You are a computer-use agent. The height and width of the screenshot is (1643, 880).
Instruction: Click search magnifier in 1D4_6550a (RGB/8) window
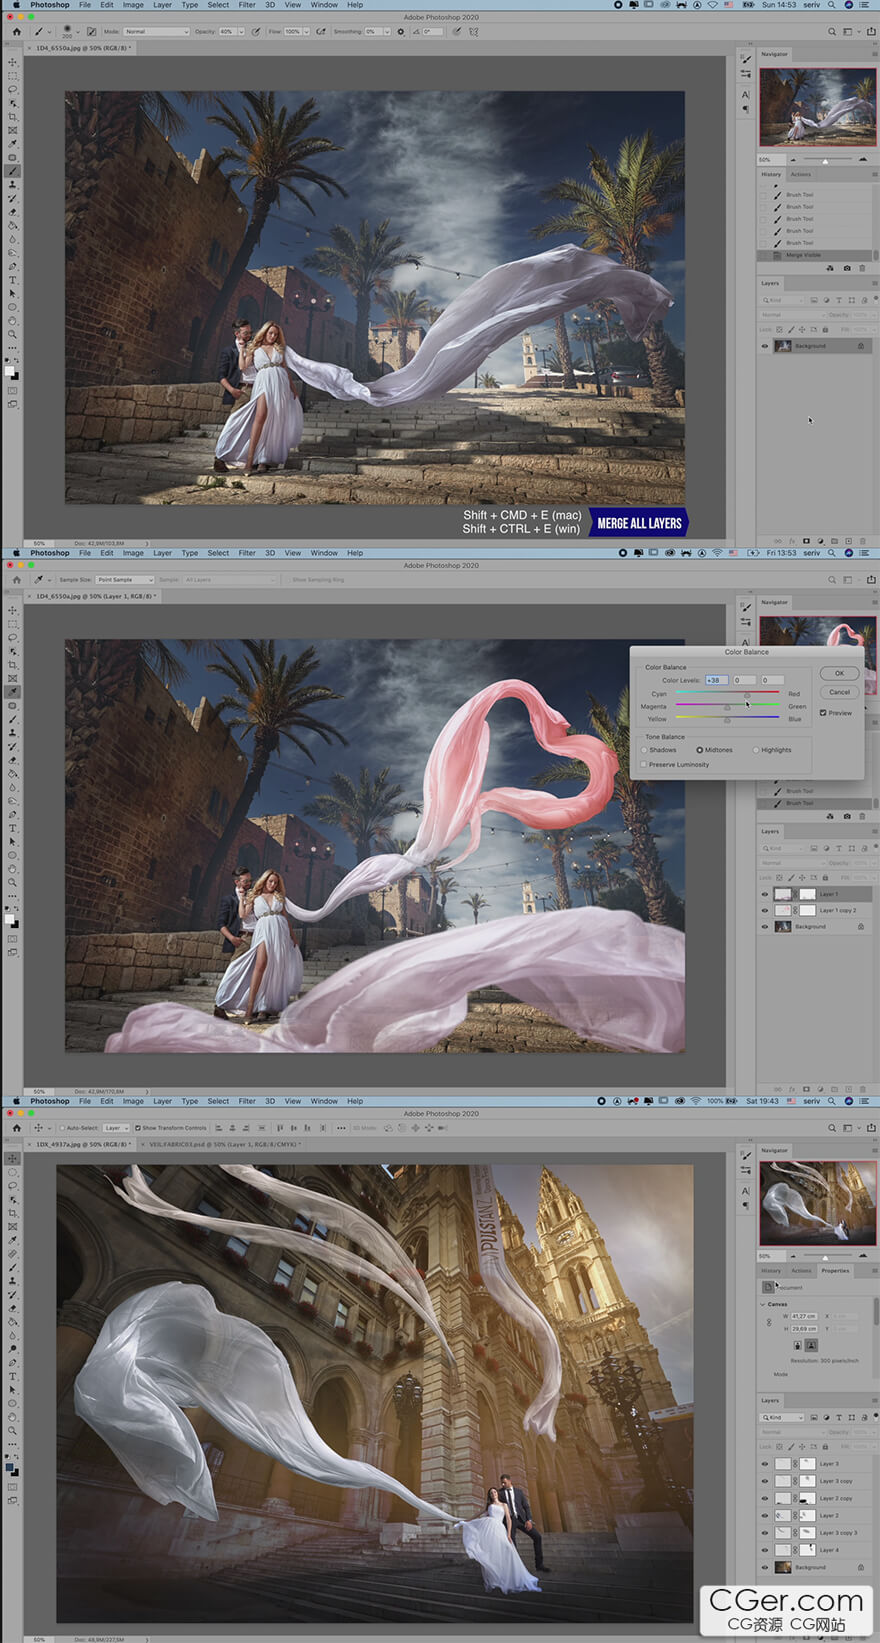(x=832, y=31)
